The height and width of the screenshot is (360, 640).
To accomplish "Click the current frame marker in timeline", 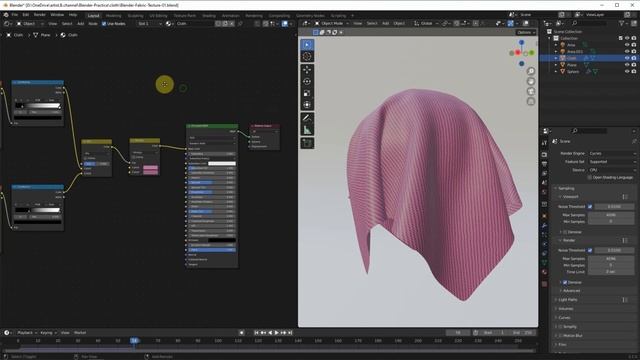I will [134, 340].
